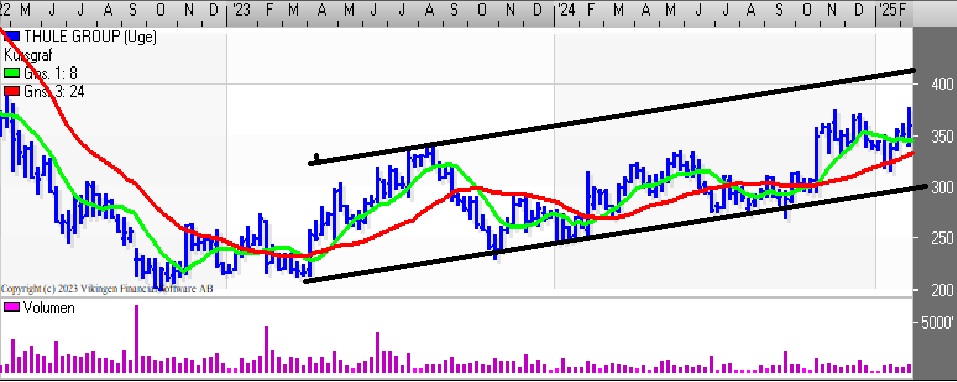Select the THULE GROUP (Uge) title label
The width and height of the screenshot is (957, 382).
click(90, 37)
